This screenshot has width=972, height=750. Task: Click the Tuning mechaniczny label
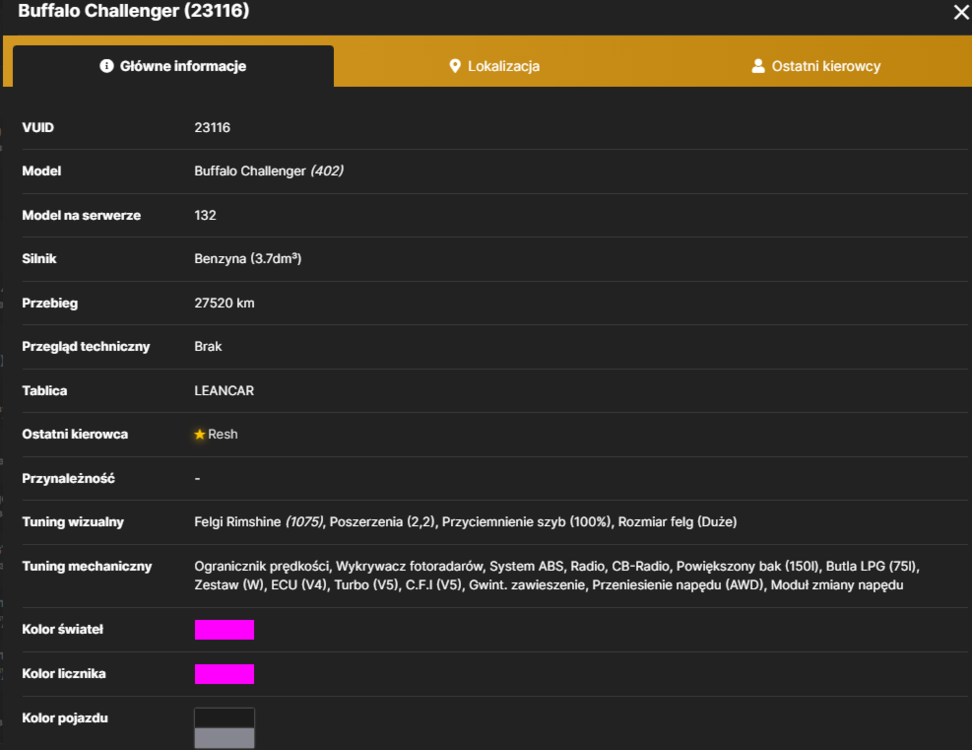pos(87,567)
